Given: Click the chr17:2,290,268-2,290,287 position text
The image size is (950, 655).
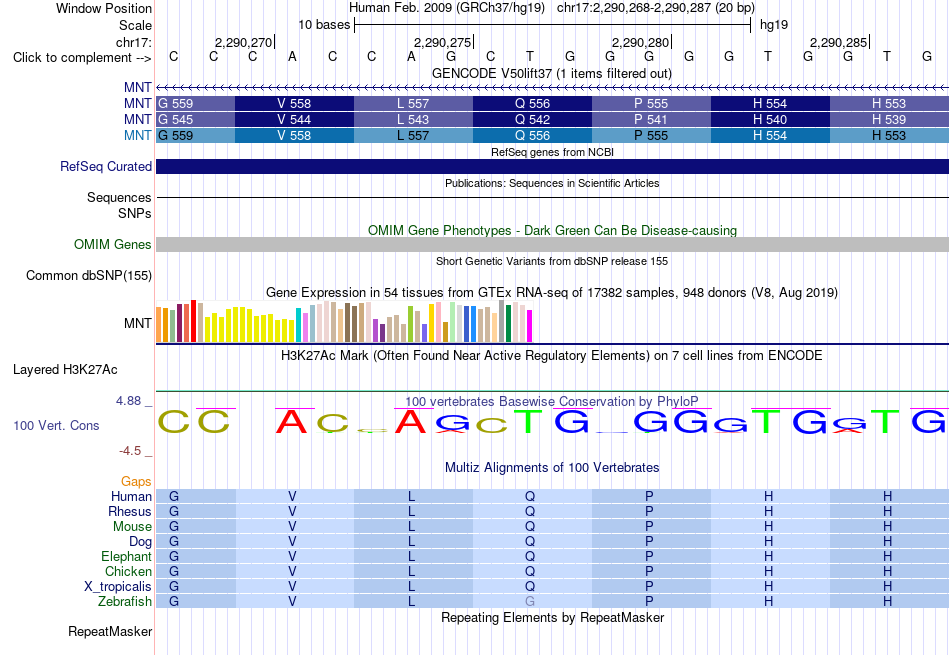Looking at the screenshot, I should point(656,8).
